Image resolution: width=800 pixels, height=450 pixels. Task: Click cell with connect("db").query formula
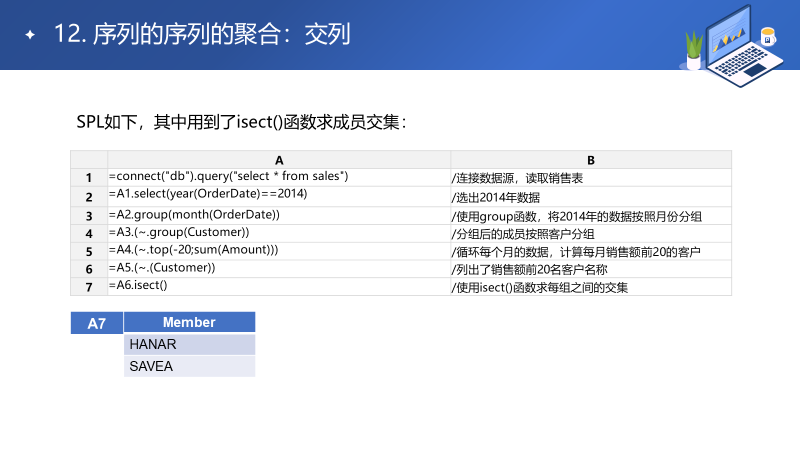(x=279, y=178)
